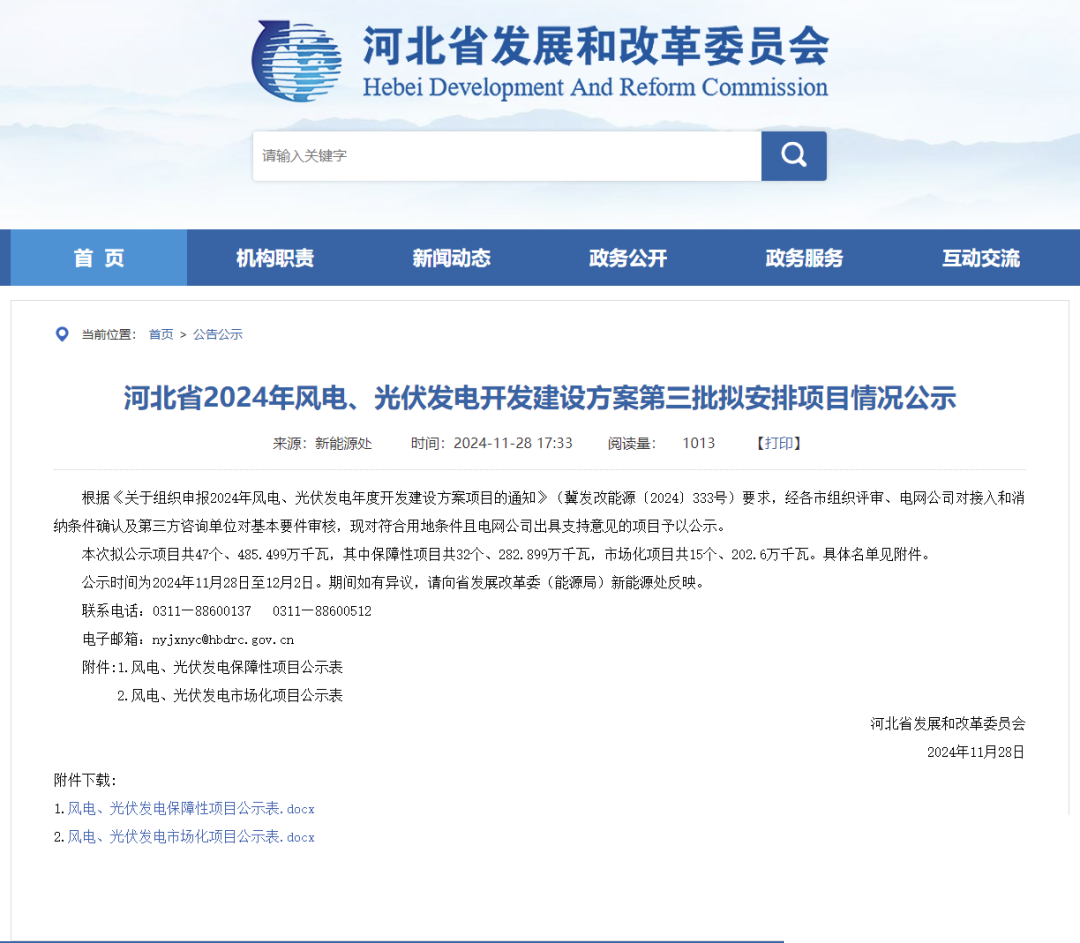Image resolution: width=1080 pixels, height=943 pixels.
Task: Download 风电、光伏发电市场化项目公示表.docx
Action: tap(191, 837)
